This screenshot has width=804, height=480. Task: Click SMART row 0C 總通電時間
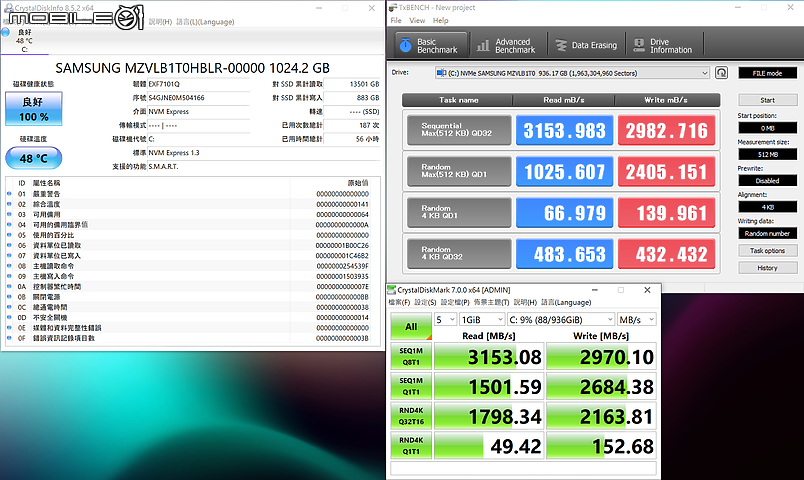[193, 307]
